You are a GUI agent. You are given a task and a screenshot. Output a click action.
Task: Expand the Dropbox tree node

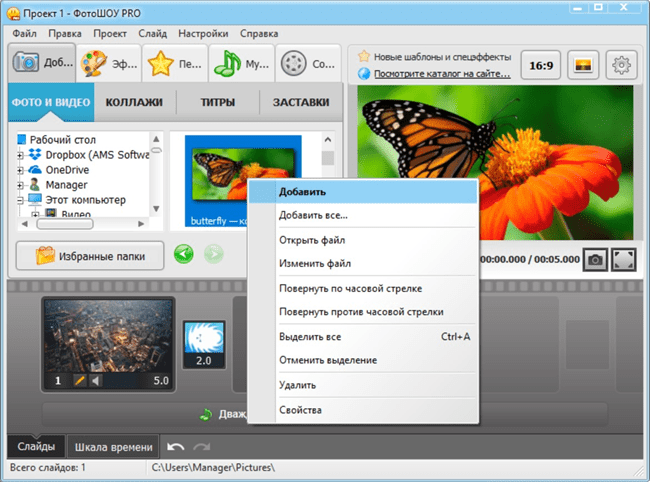(x=20, y=155)
